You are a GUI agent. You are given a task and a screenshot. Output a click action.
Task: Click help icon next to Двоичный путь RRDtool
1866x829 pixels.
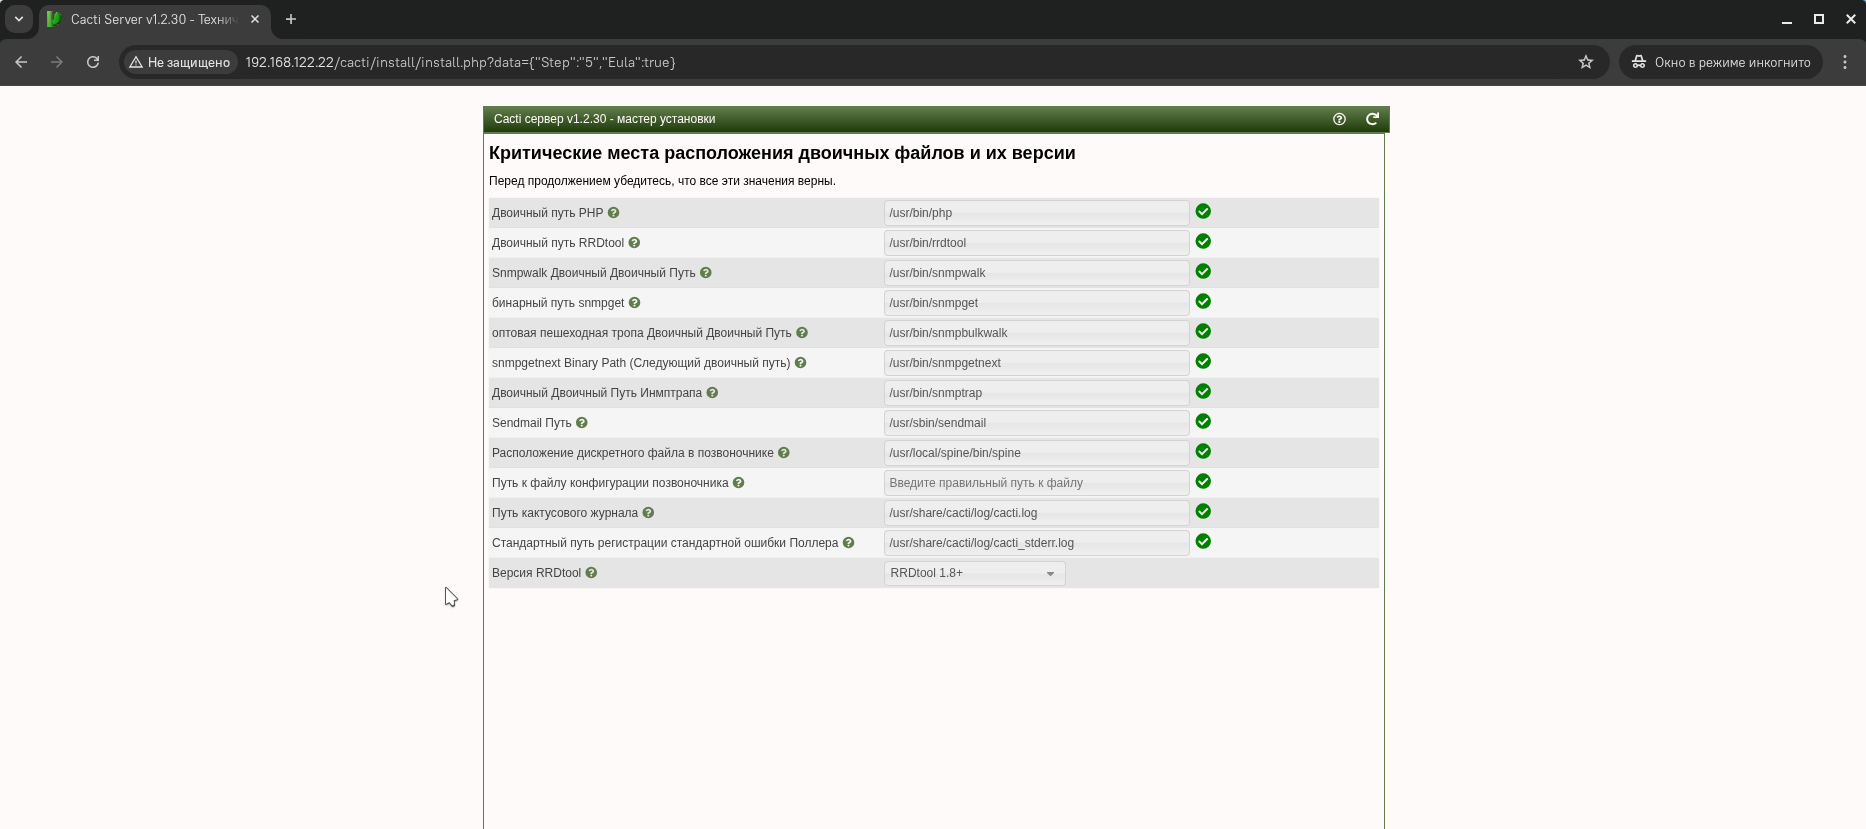pyautogui.click(x=634, y=243)
